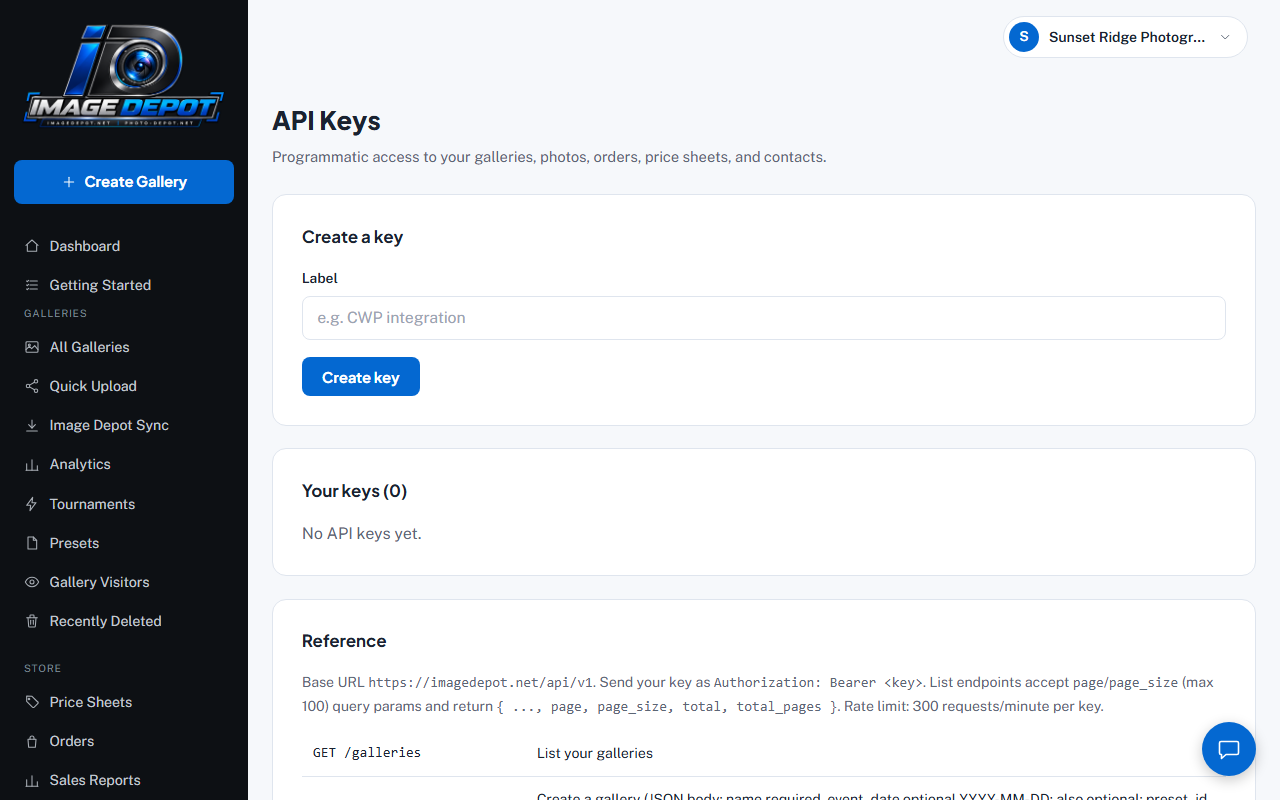
Task: Focus the Label input field
Action: click(x=764, y=318)
